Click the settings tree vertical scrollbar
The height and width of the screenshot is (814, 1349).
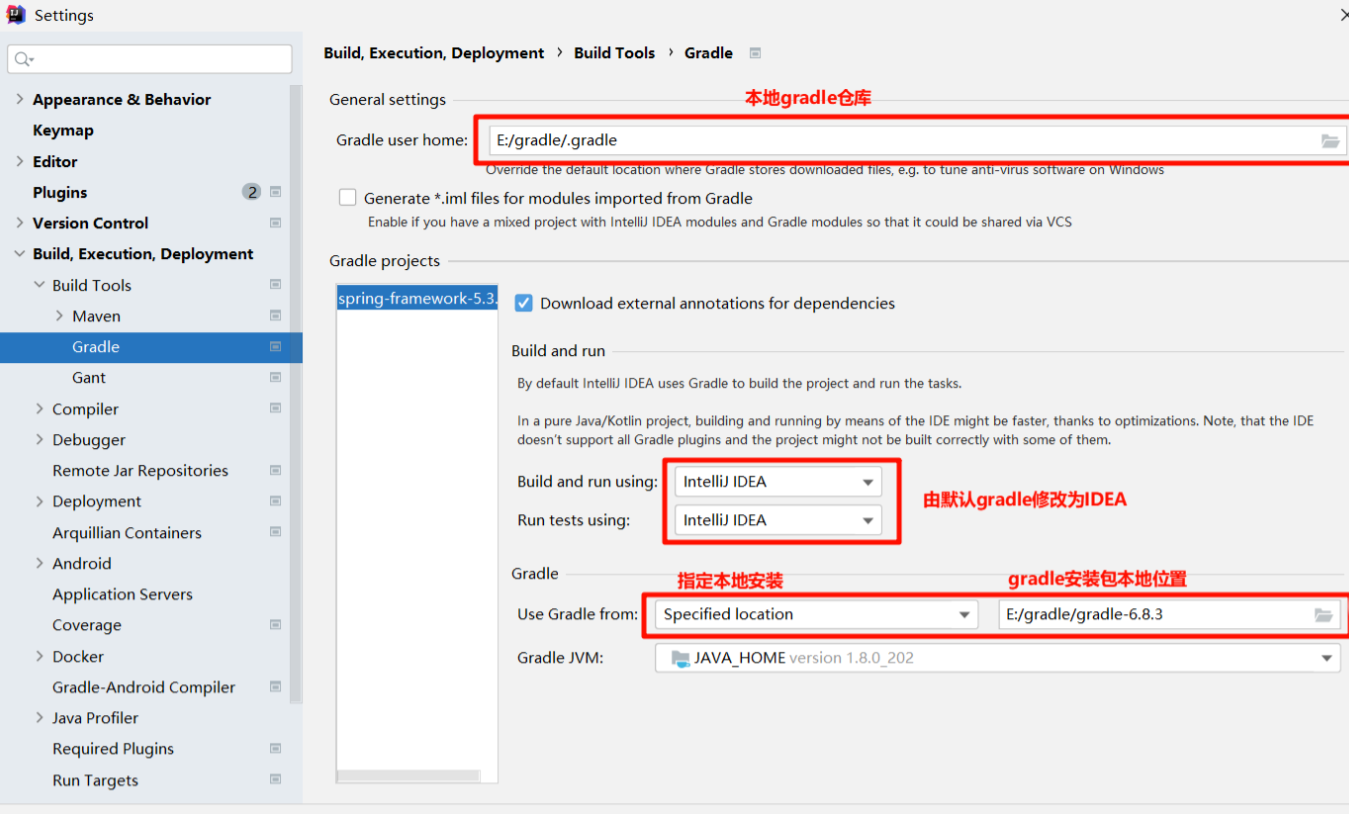(x=296, y=395)
